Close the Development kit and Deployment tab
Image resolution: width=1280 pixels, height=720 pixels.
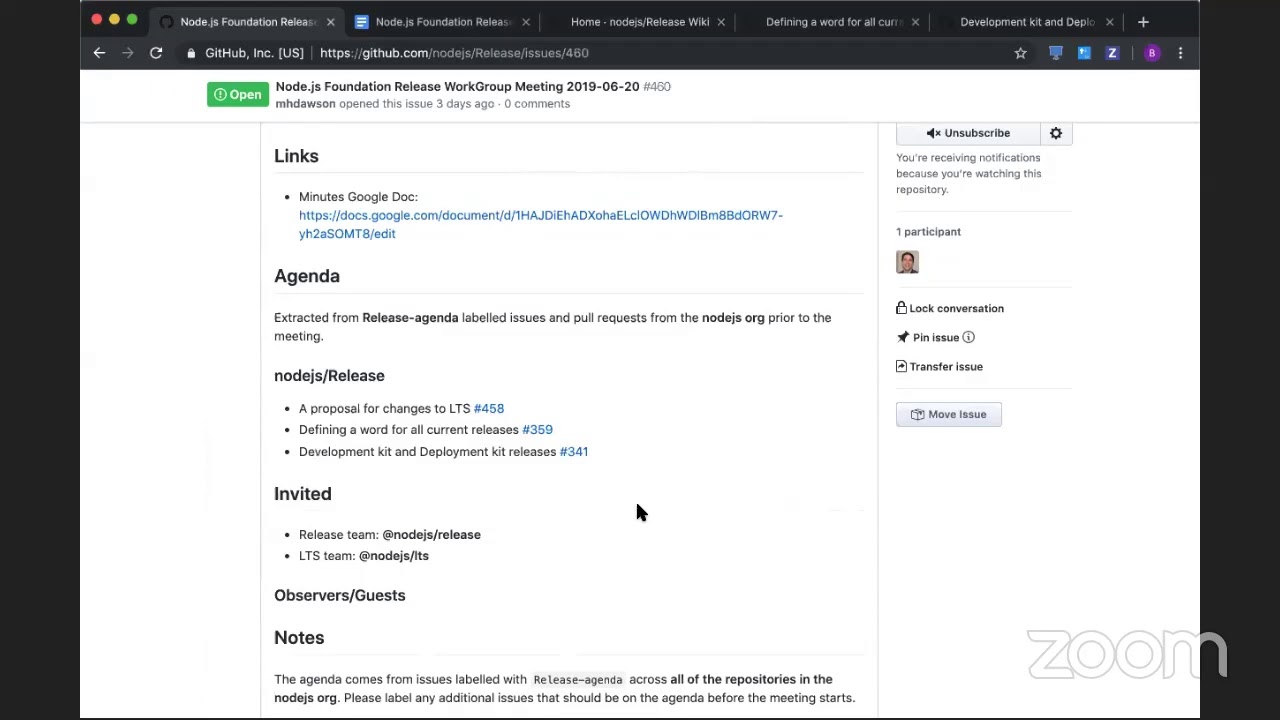1109,21
